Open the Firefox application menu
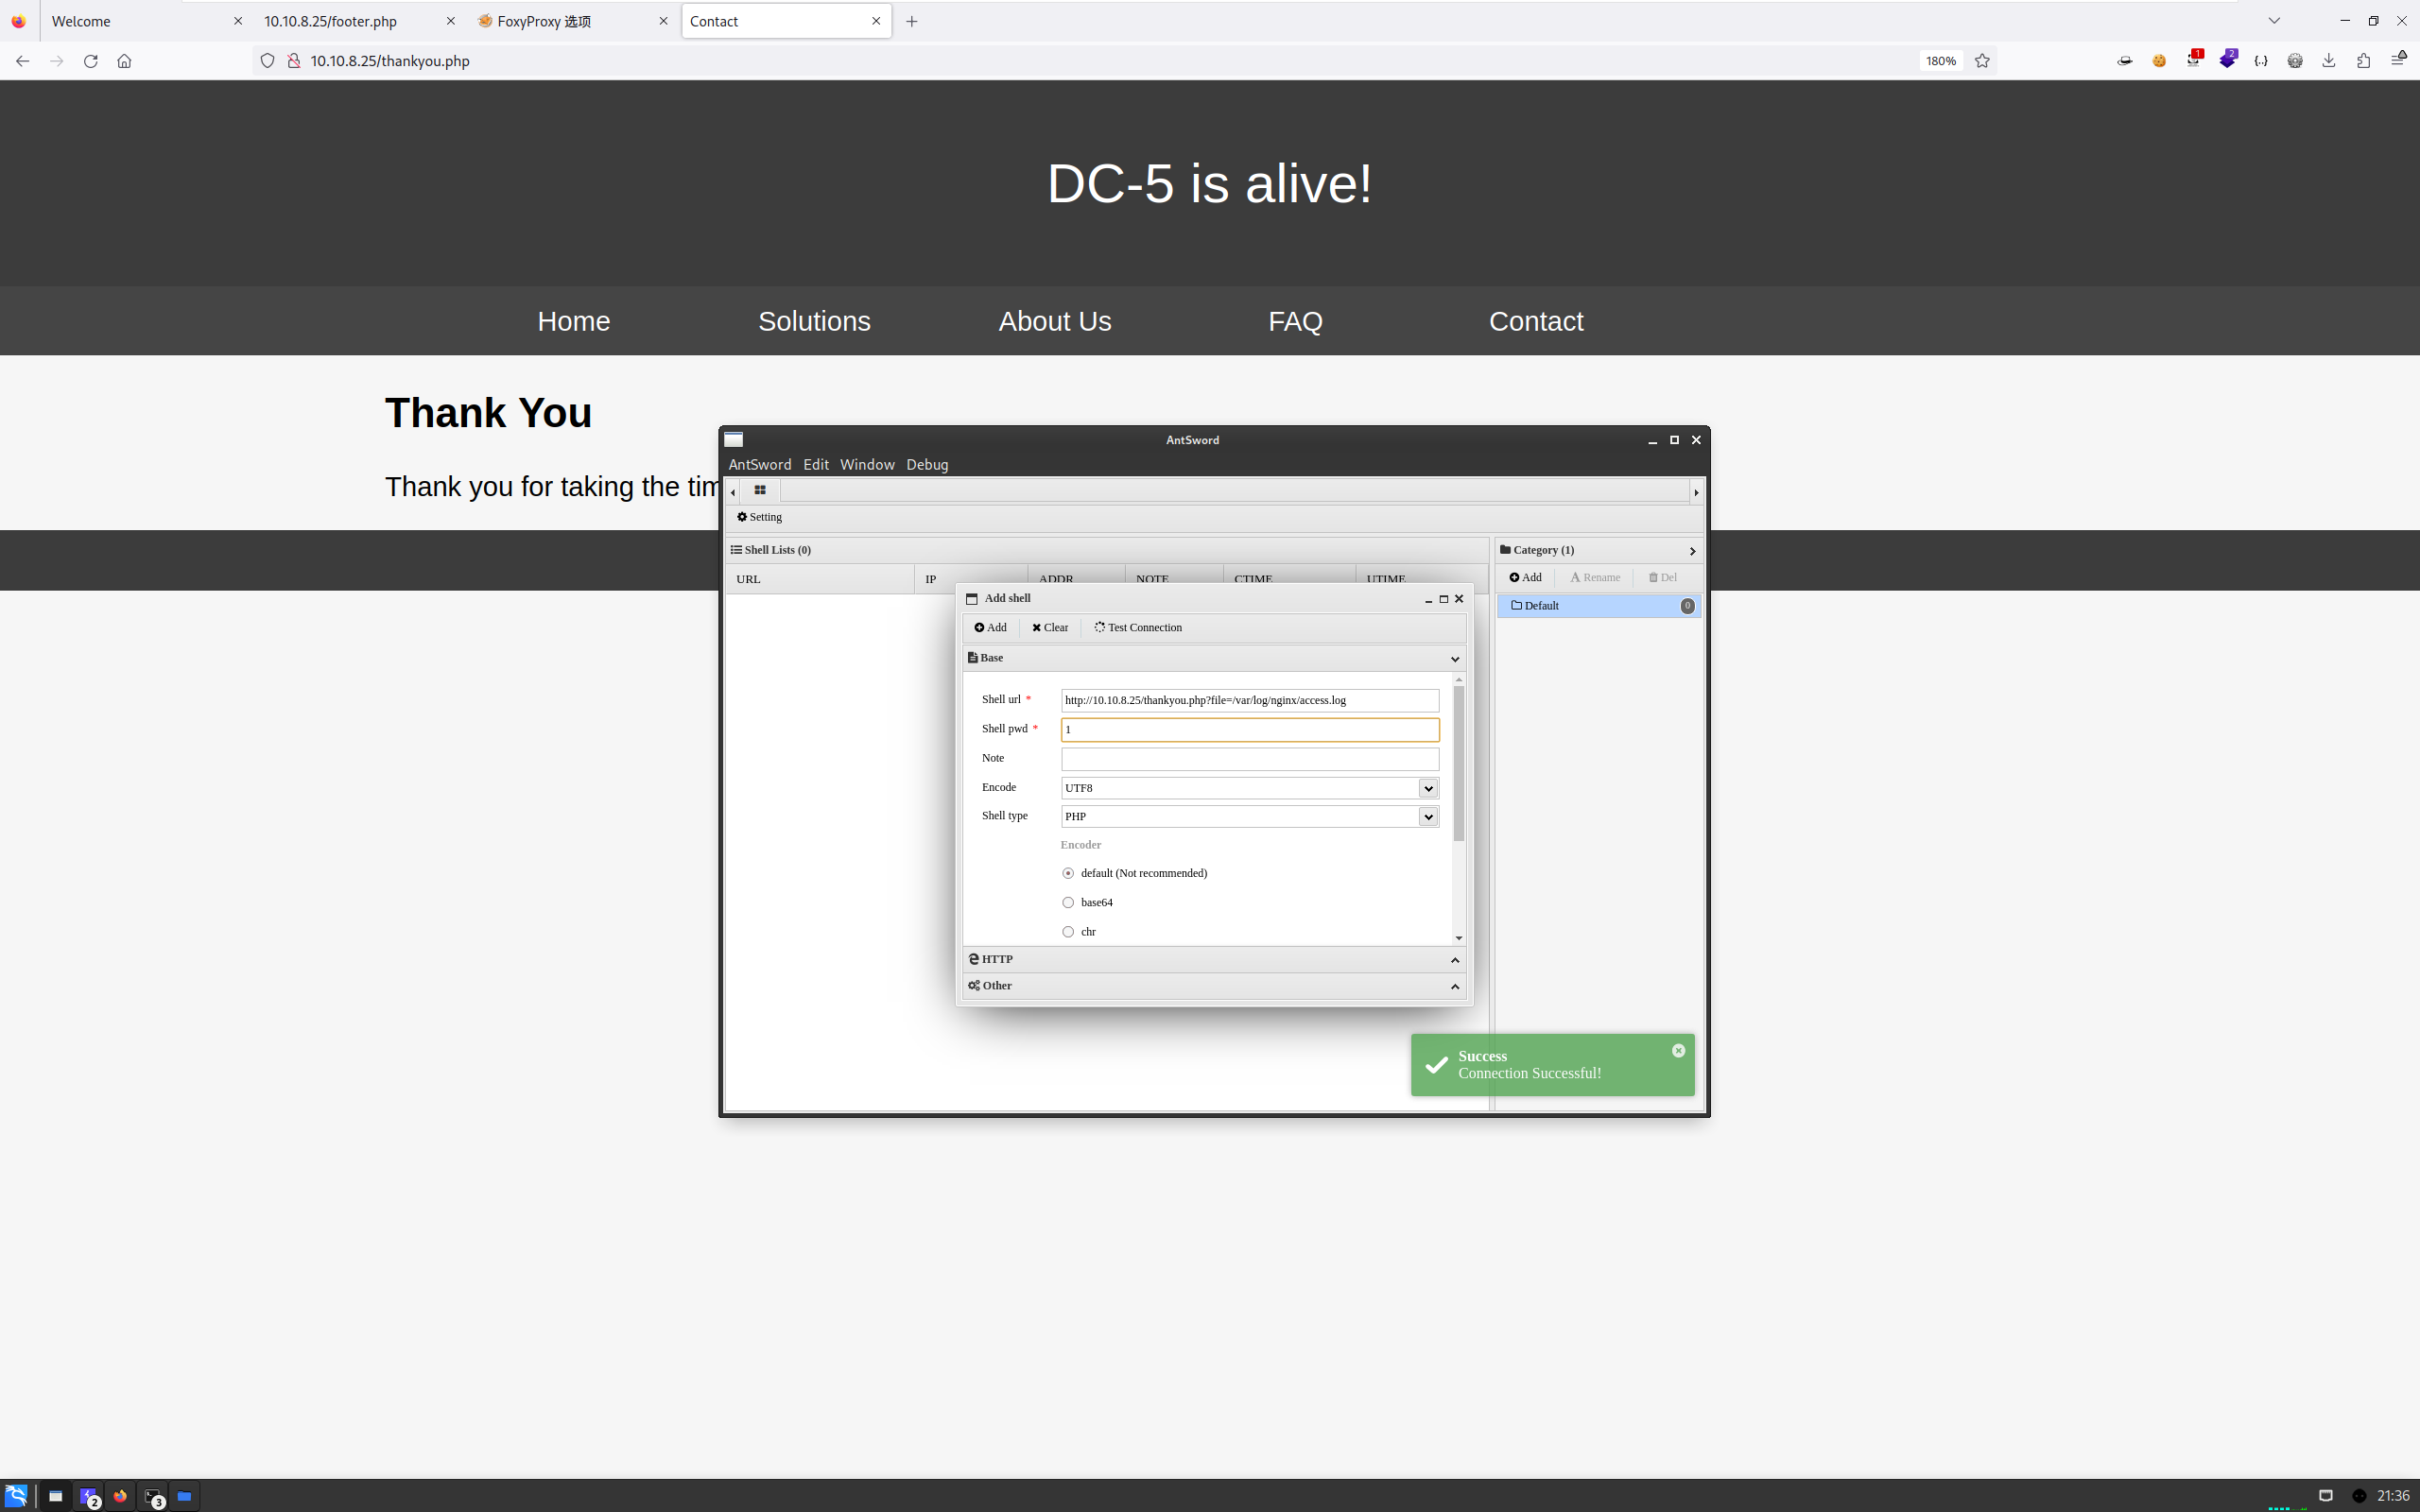Image resolution: width=2420 pixels, height=1512 pixels. click(x=2398, y=60)
